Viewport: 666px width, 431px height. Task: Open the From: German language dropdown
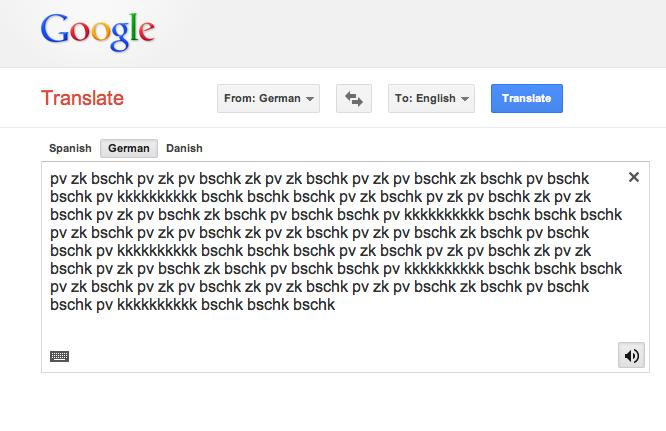pos(268,99)
